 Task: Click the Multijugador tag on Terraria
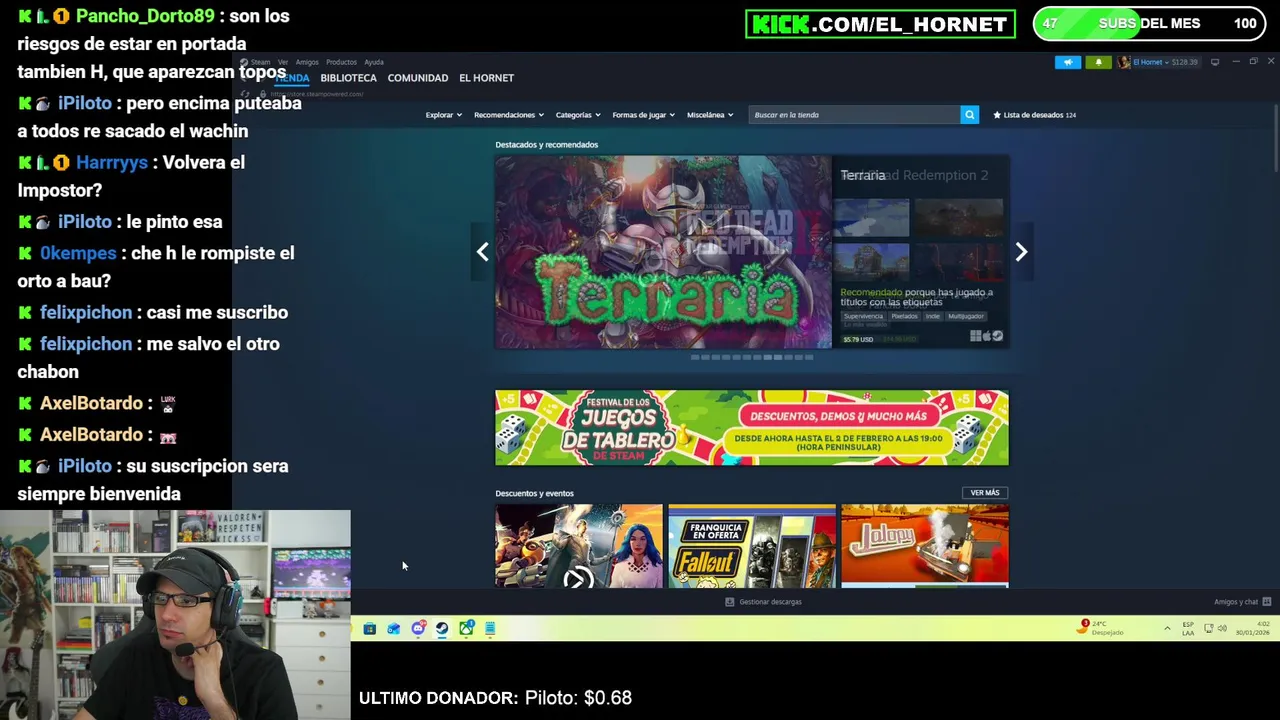pos(966,316)
